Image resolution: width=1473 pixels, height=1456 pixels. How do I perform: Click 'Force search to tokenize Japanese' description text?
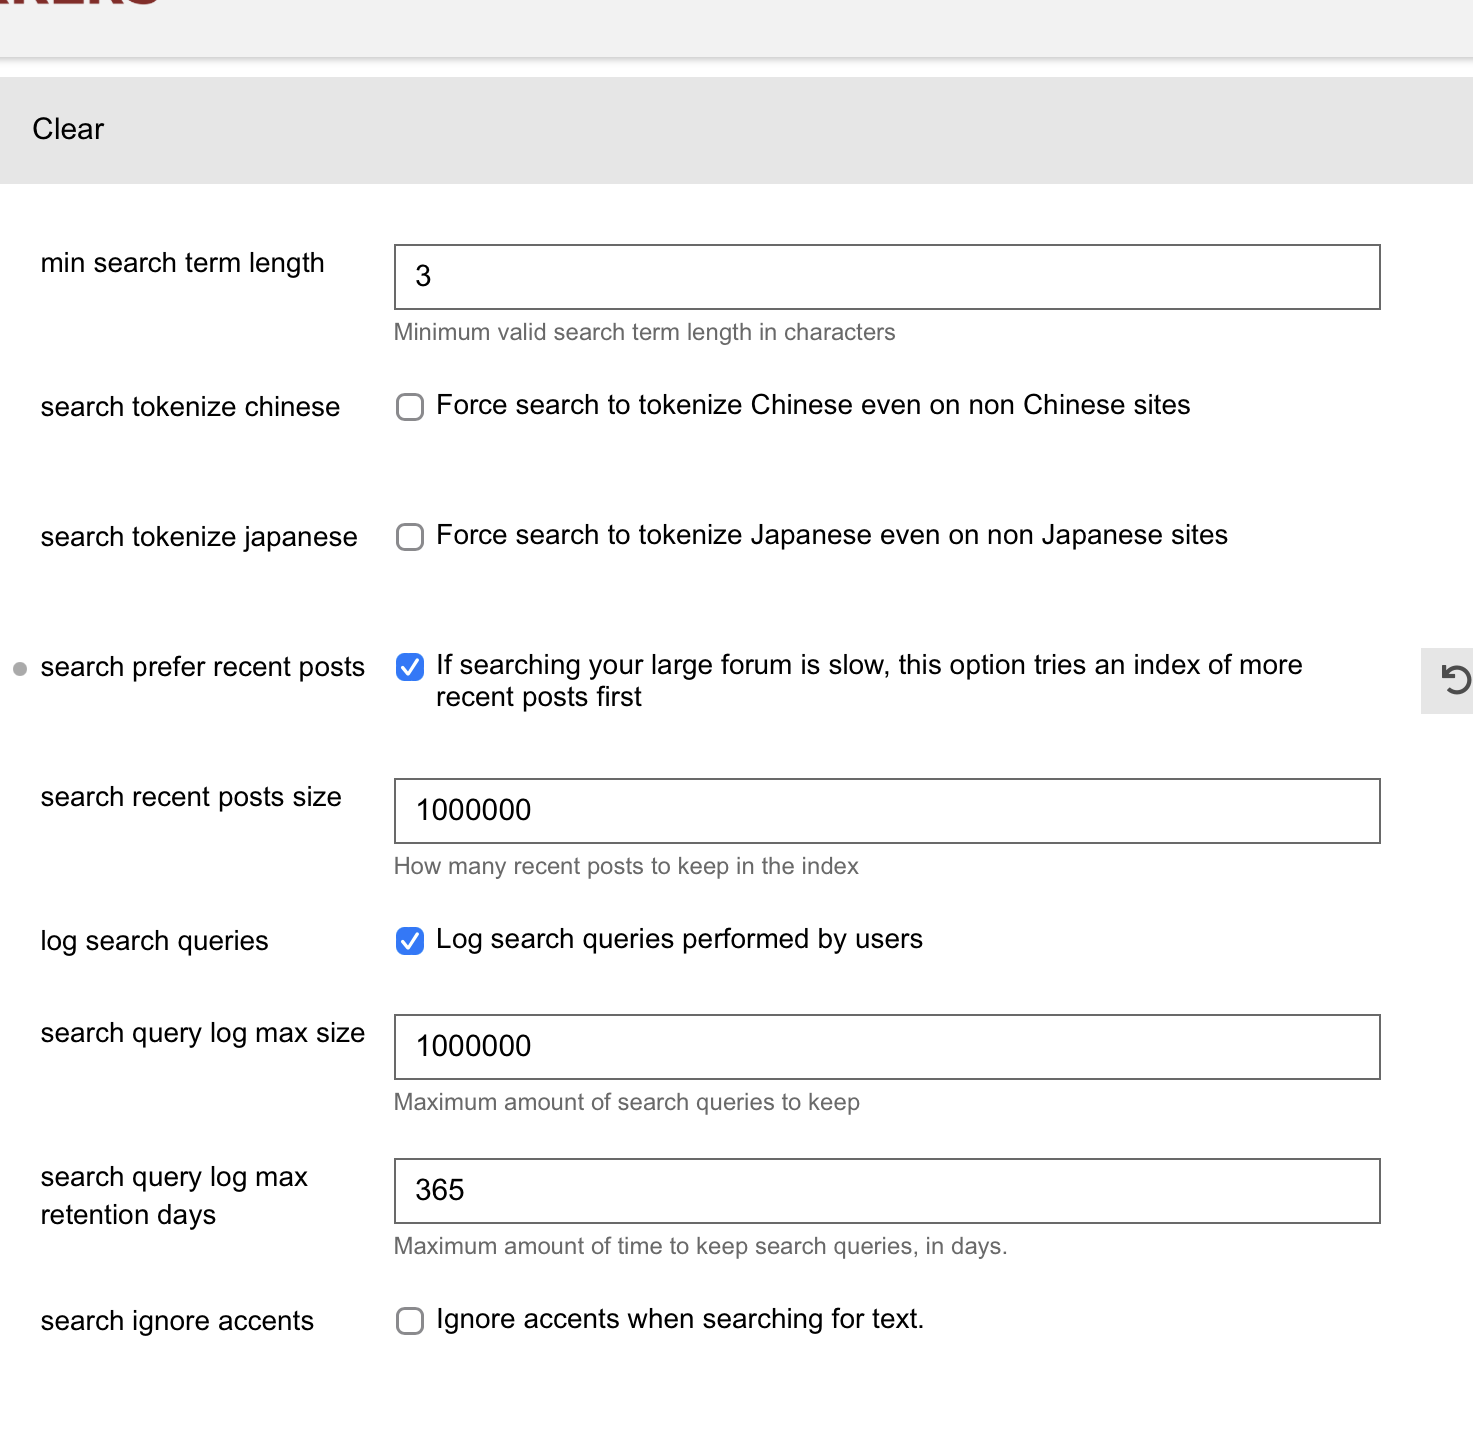[832, 535]
